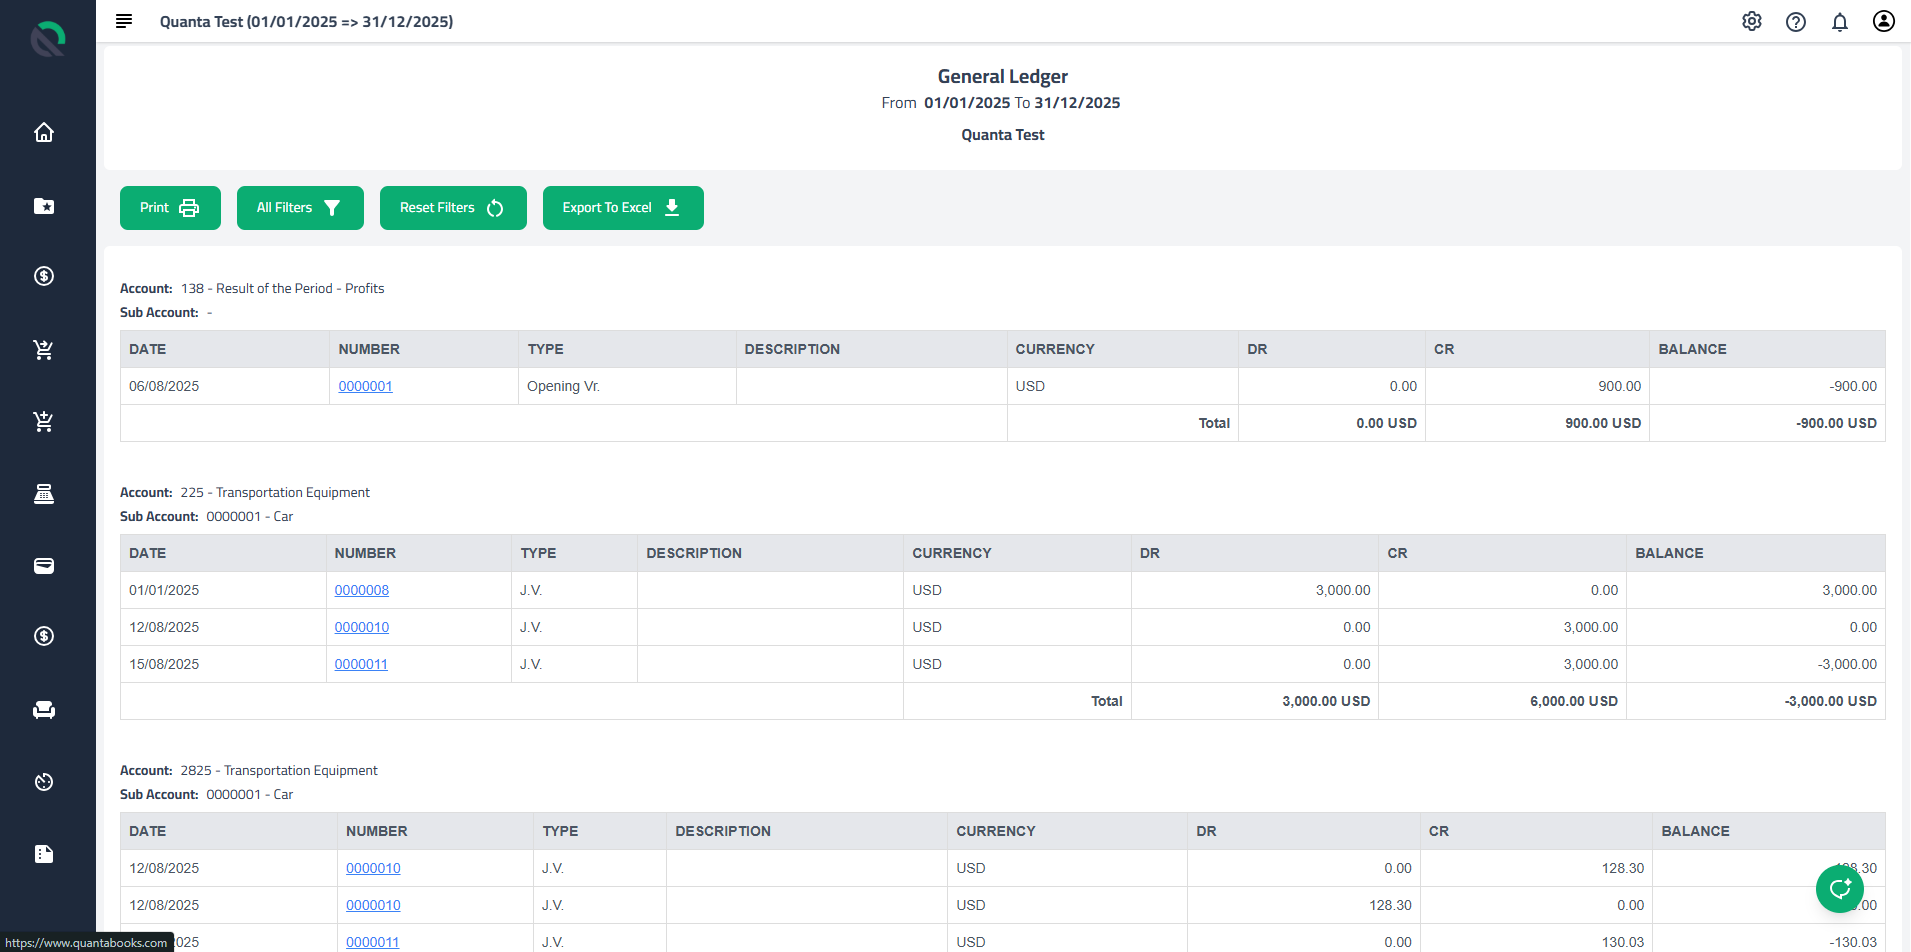Open the hamburger navigation menu
Image resolution: width=1911 pixels, height=952 pixels.
[123, 20]
